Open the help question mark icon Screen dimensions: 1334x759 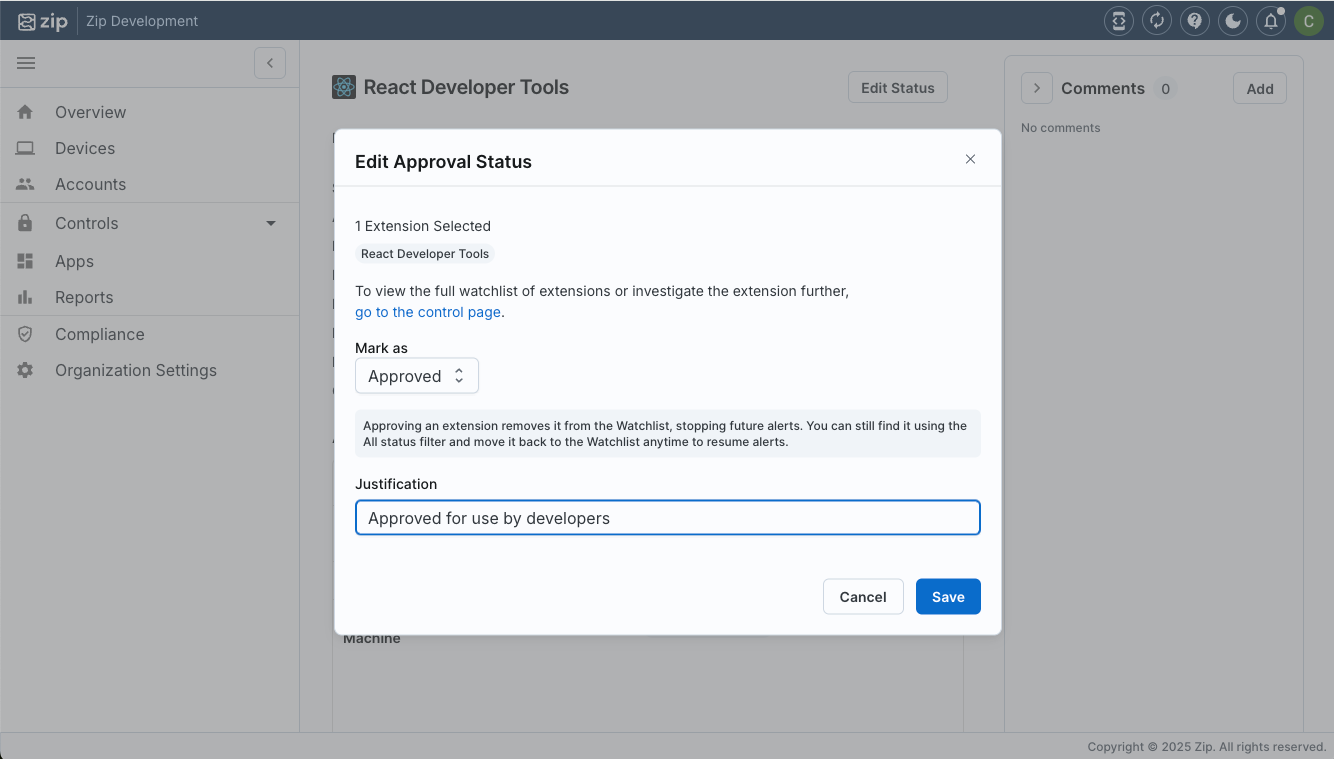pyautogui.click(x=1194, y=21)
